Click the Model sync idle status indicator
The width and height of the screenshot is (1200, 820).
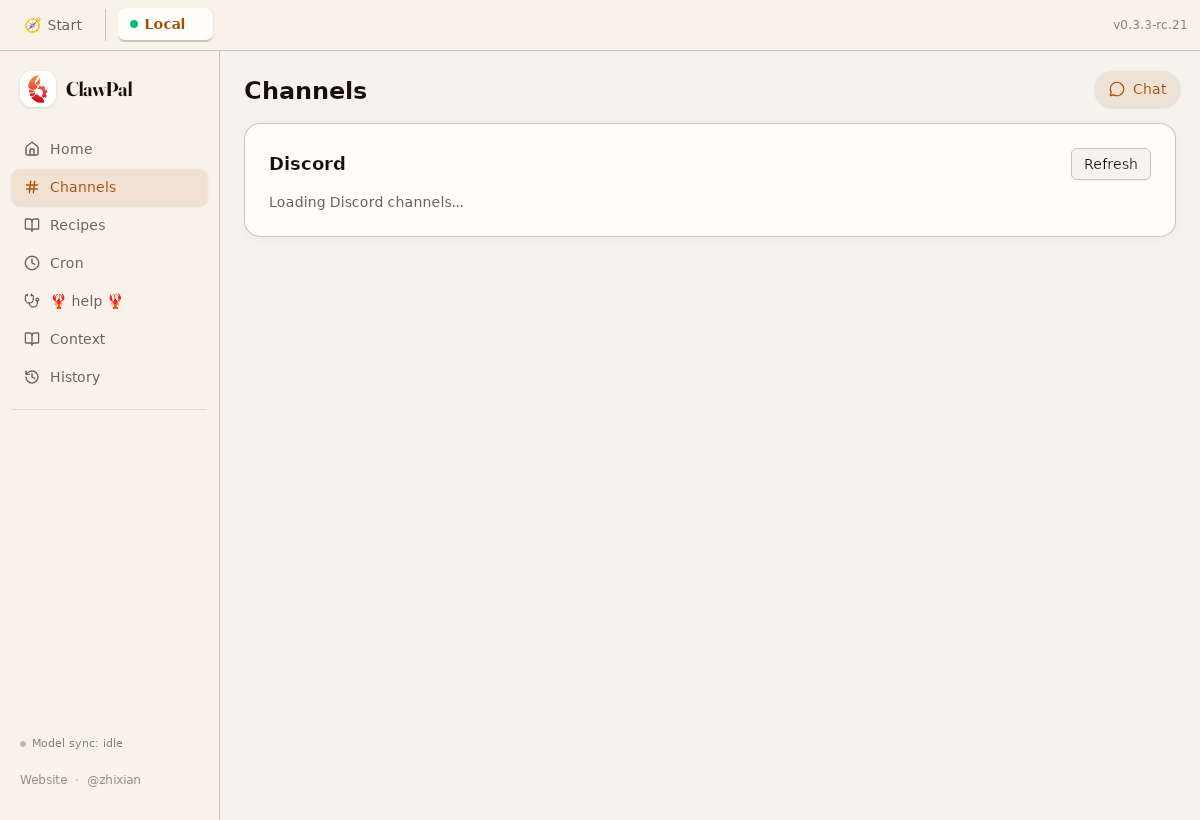(73, 743)
